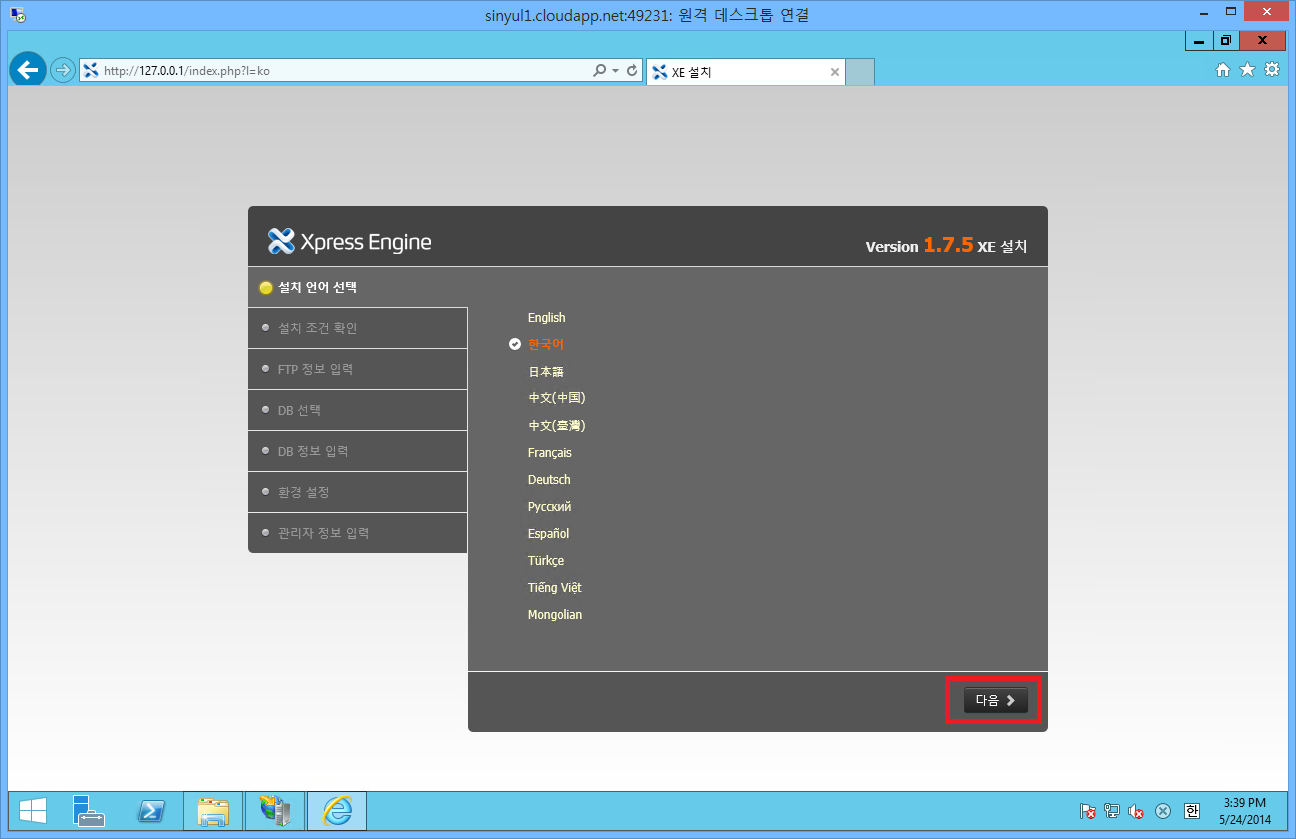The width and height of the screenshot is (1296, 839).
Task: Select Español language option
Action: [x=548, y=533]
